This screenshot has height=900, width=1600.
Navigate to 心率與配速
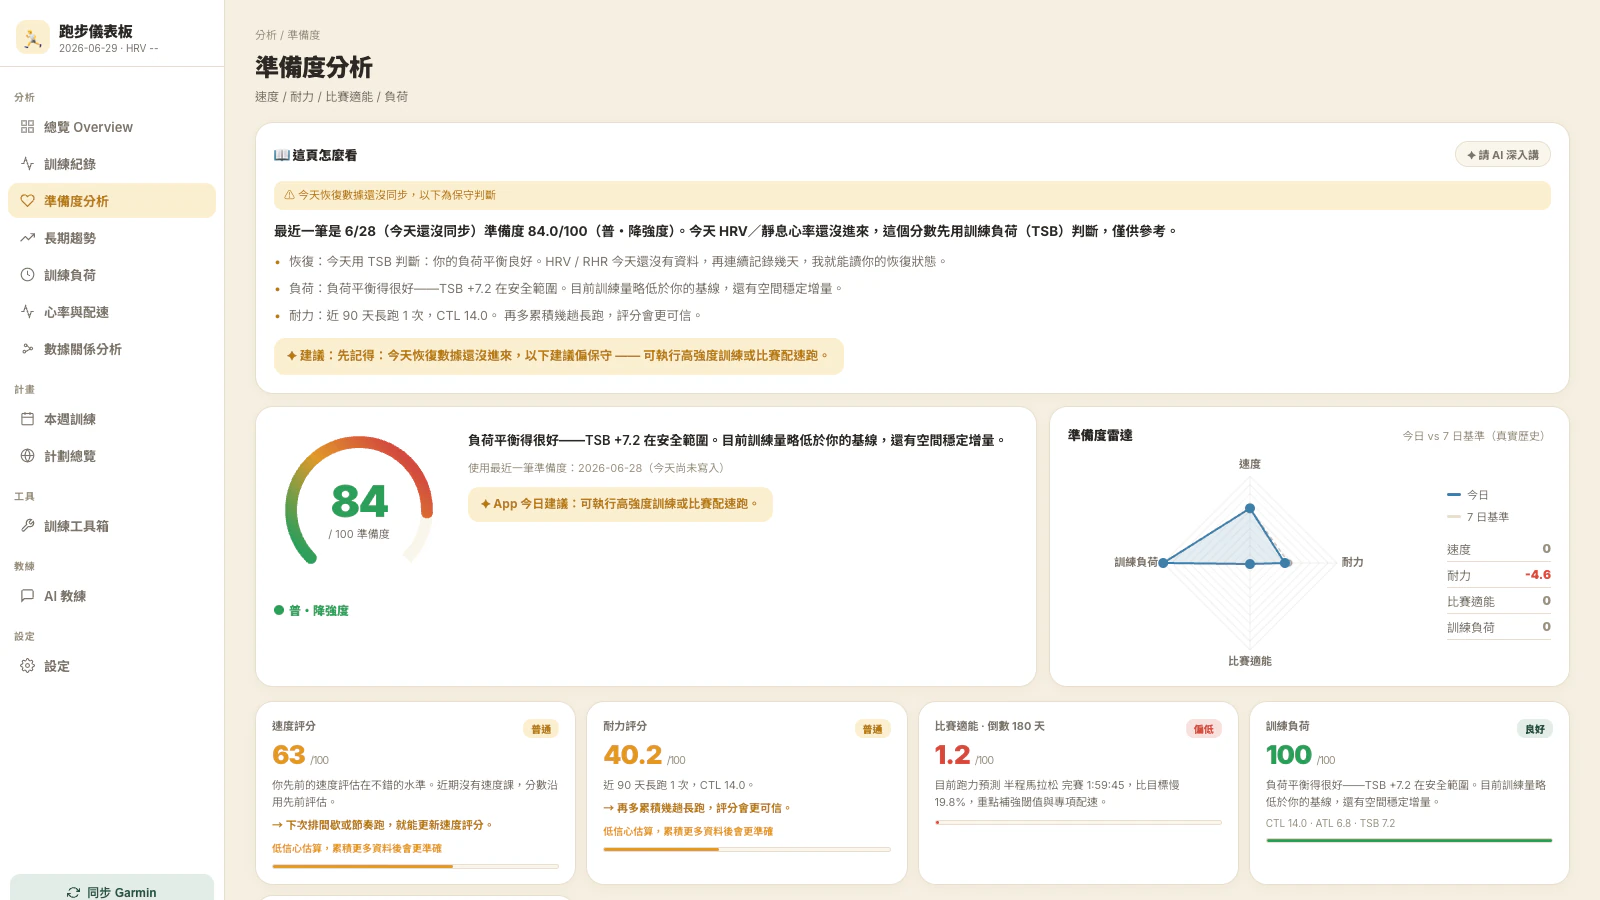click(x=112, y=312)
